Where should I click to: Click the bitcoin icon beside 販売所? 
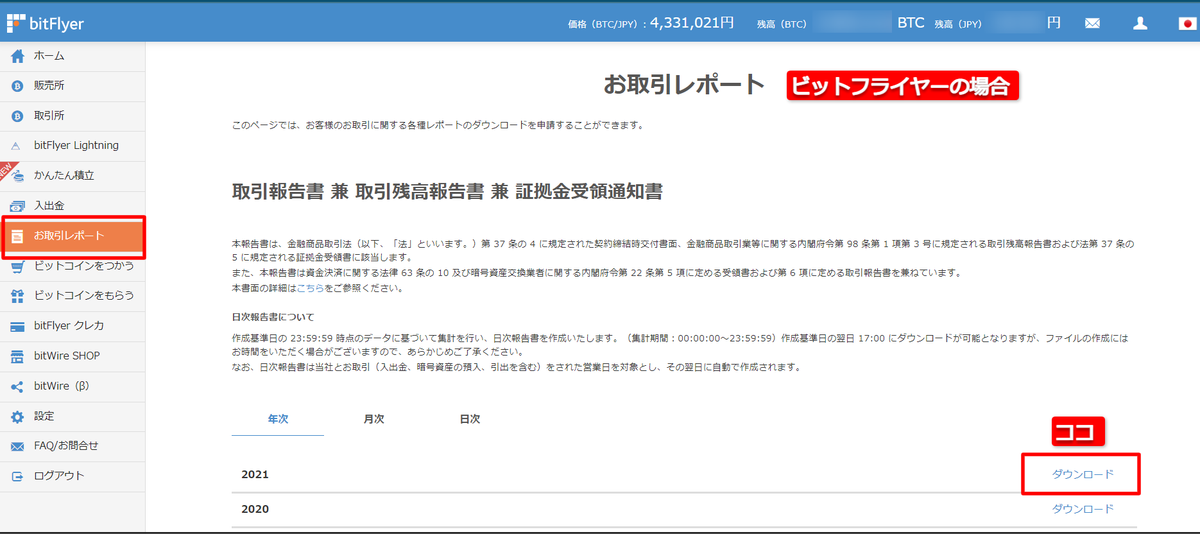click(17, 86)
